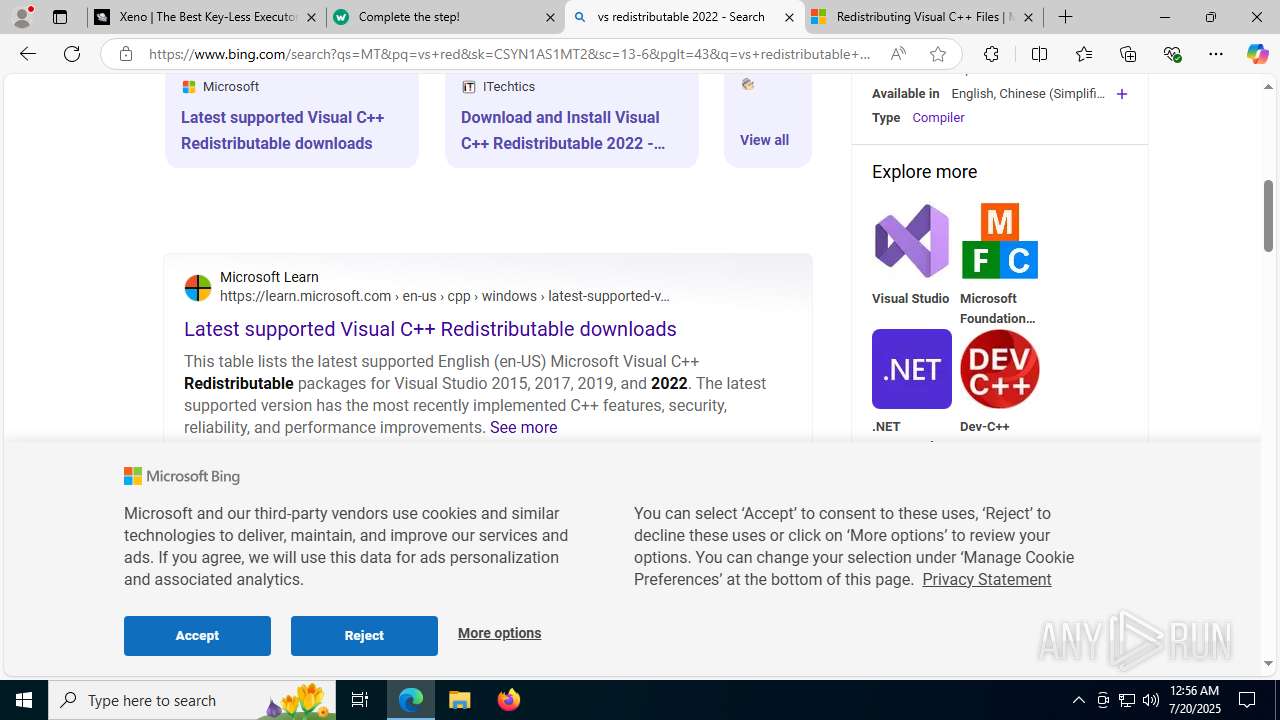Open the Favorites list icon
Screen dimensions: 1280x720
1084,54
